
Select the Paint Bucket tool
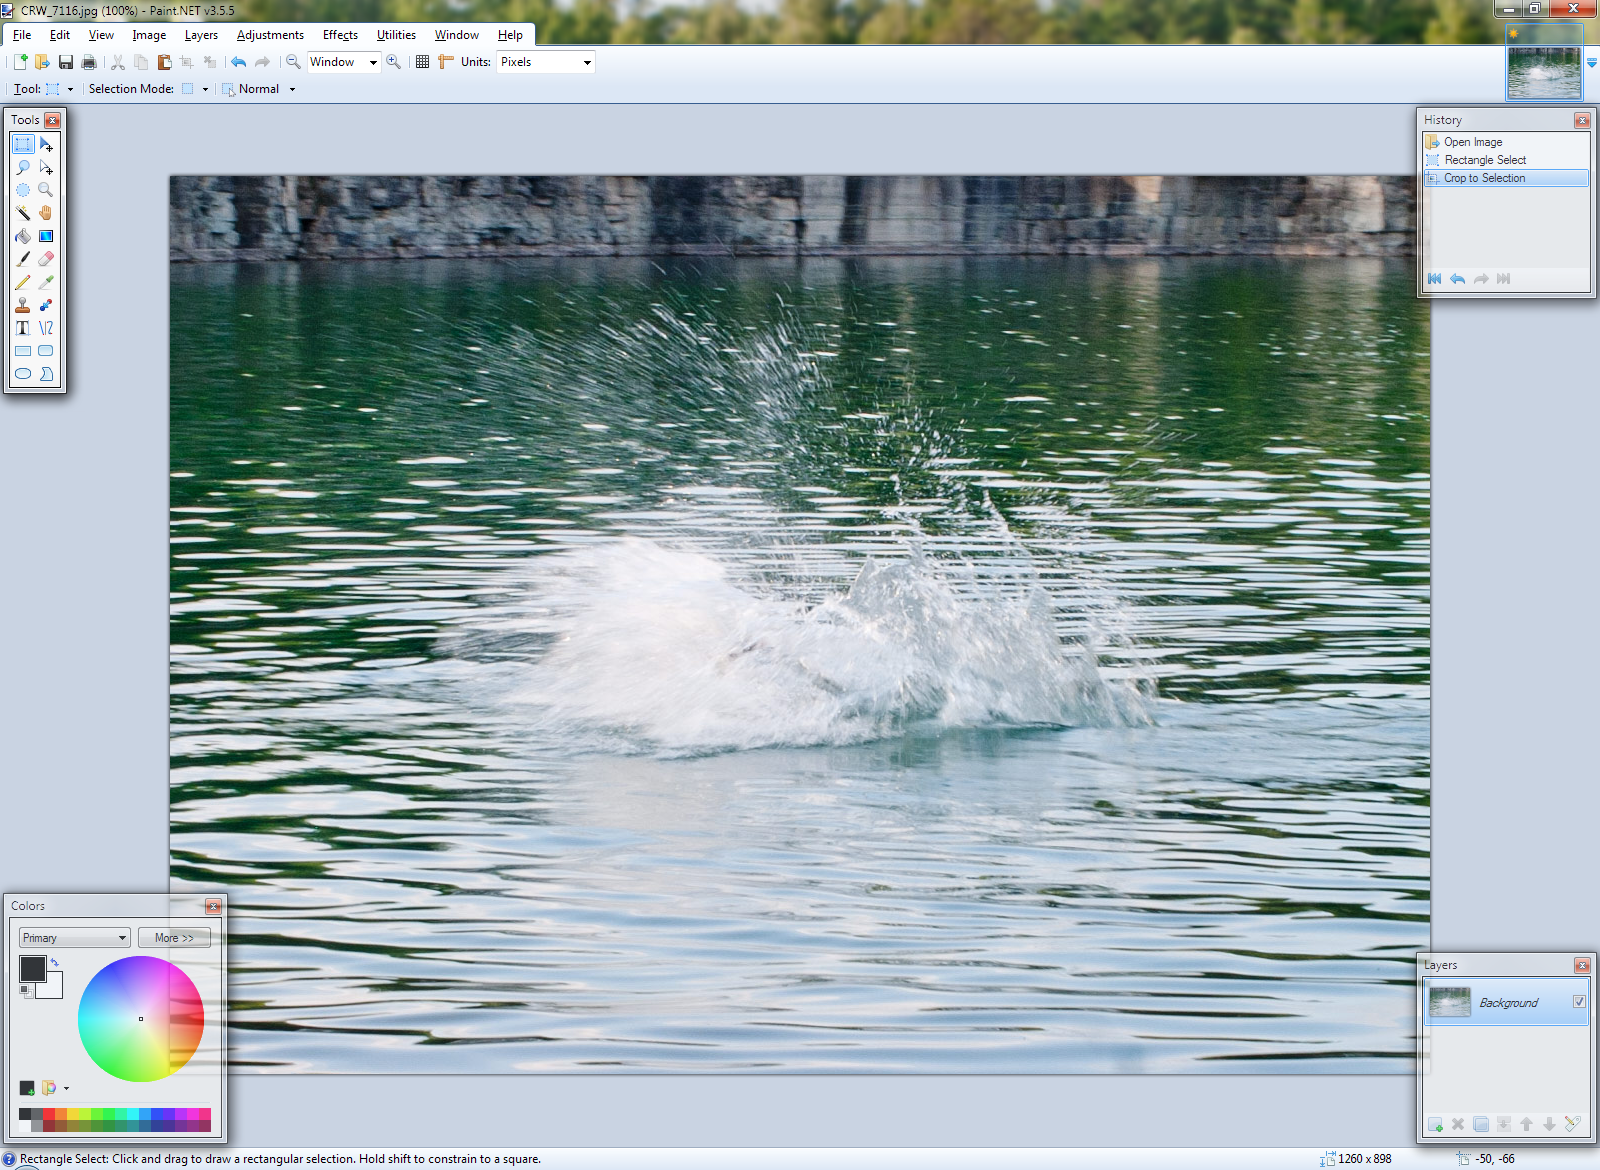click(x=23, y=236)
